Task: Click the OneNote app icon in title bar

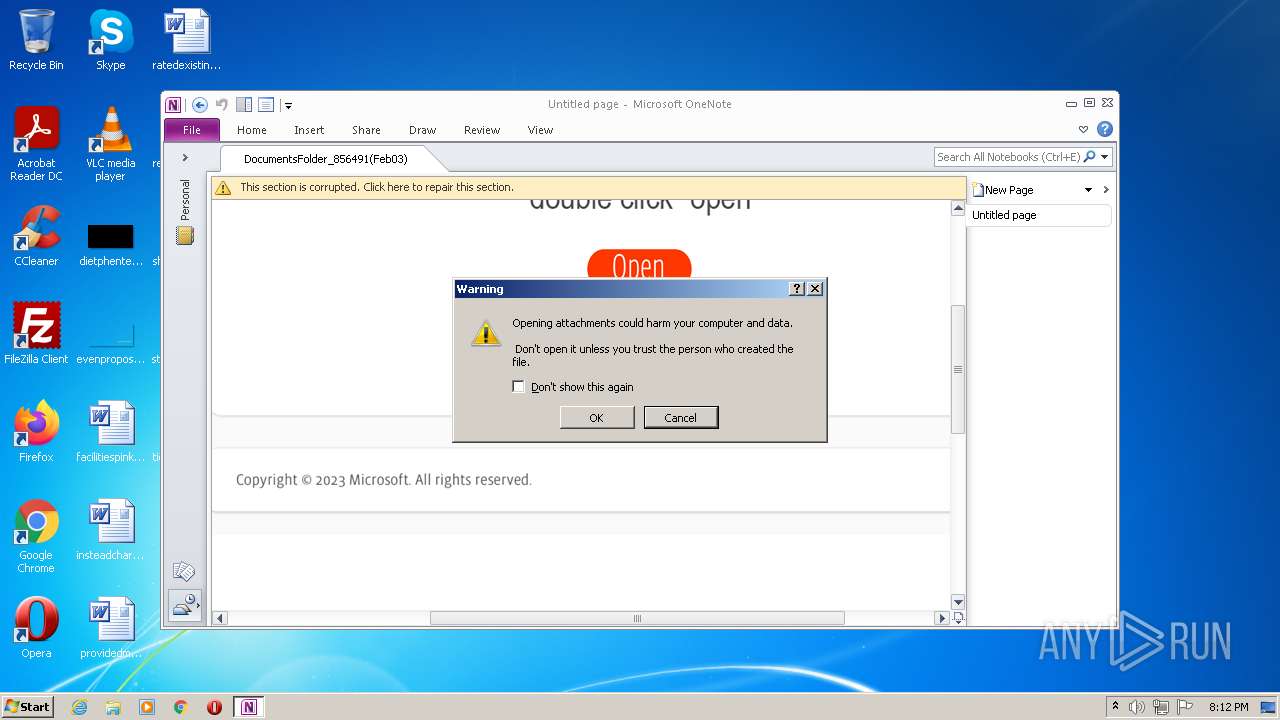Action: [x=174, y=105]
